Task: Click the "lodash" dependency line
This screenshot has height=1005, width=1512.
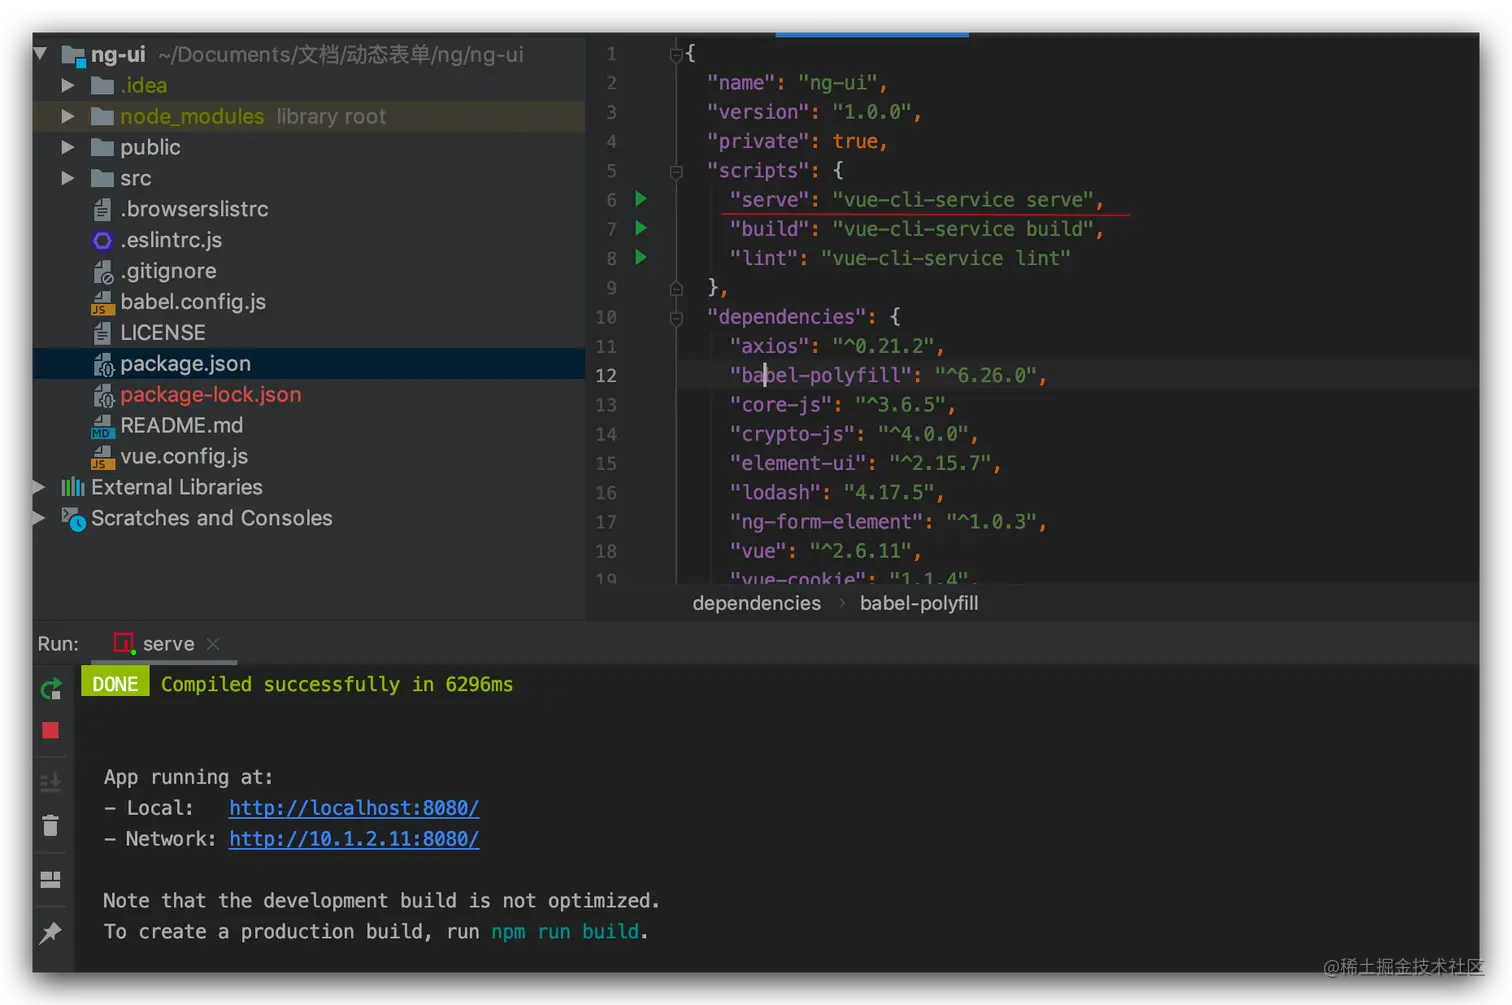Action: tap(836, 492)
